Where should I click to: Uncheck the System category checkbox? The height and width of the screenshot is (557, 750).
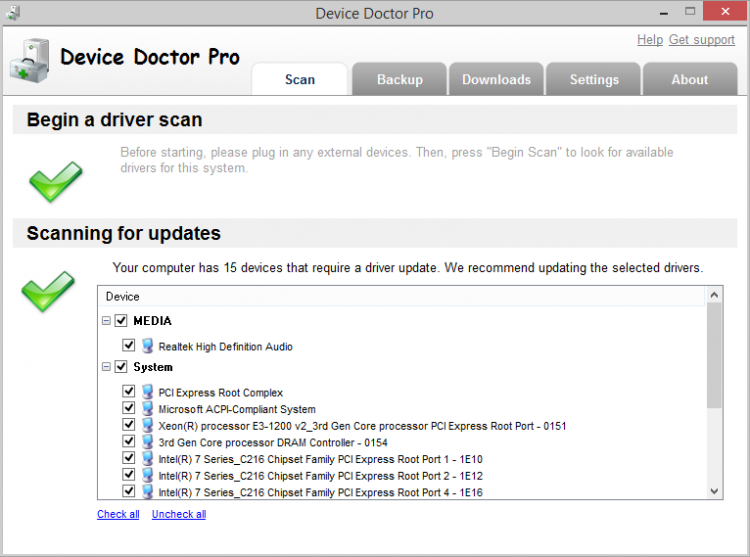121,367
